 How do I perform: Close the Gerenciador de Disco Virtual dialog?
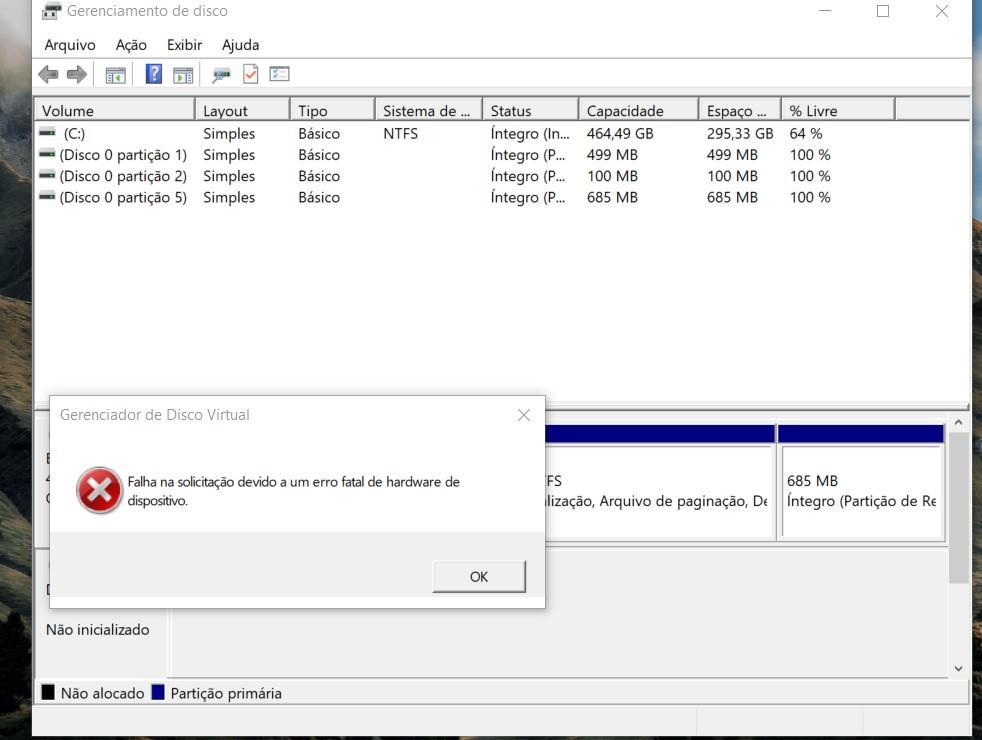click(524, 415)
